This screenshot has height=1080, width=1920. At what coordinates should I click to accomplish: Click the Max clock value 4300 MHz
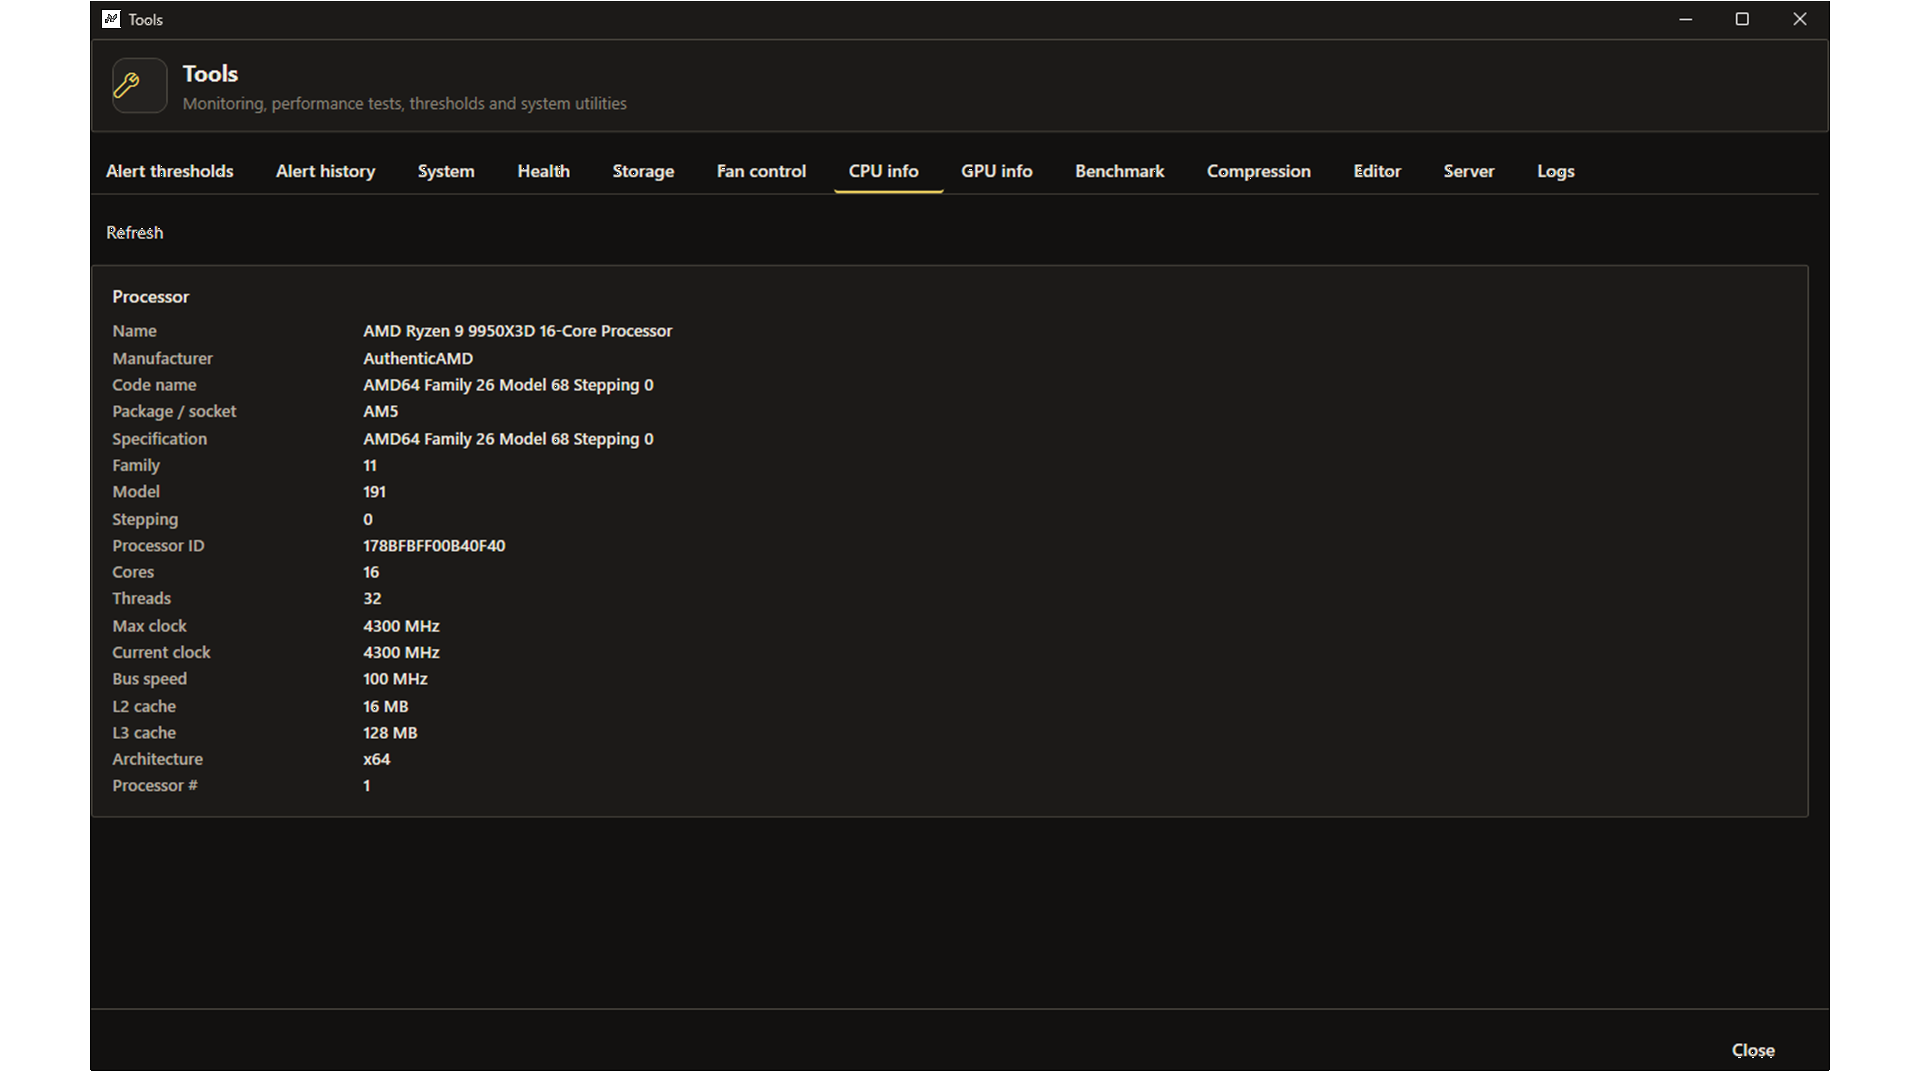pyautogui.click(x=401, y=626)
